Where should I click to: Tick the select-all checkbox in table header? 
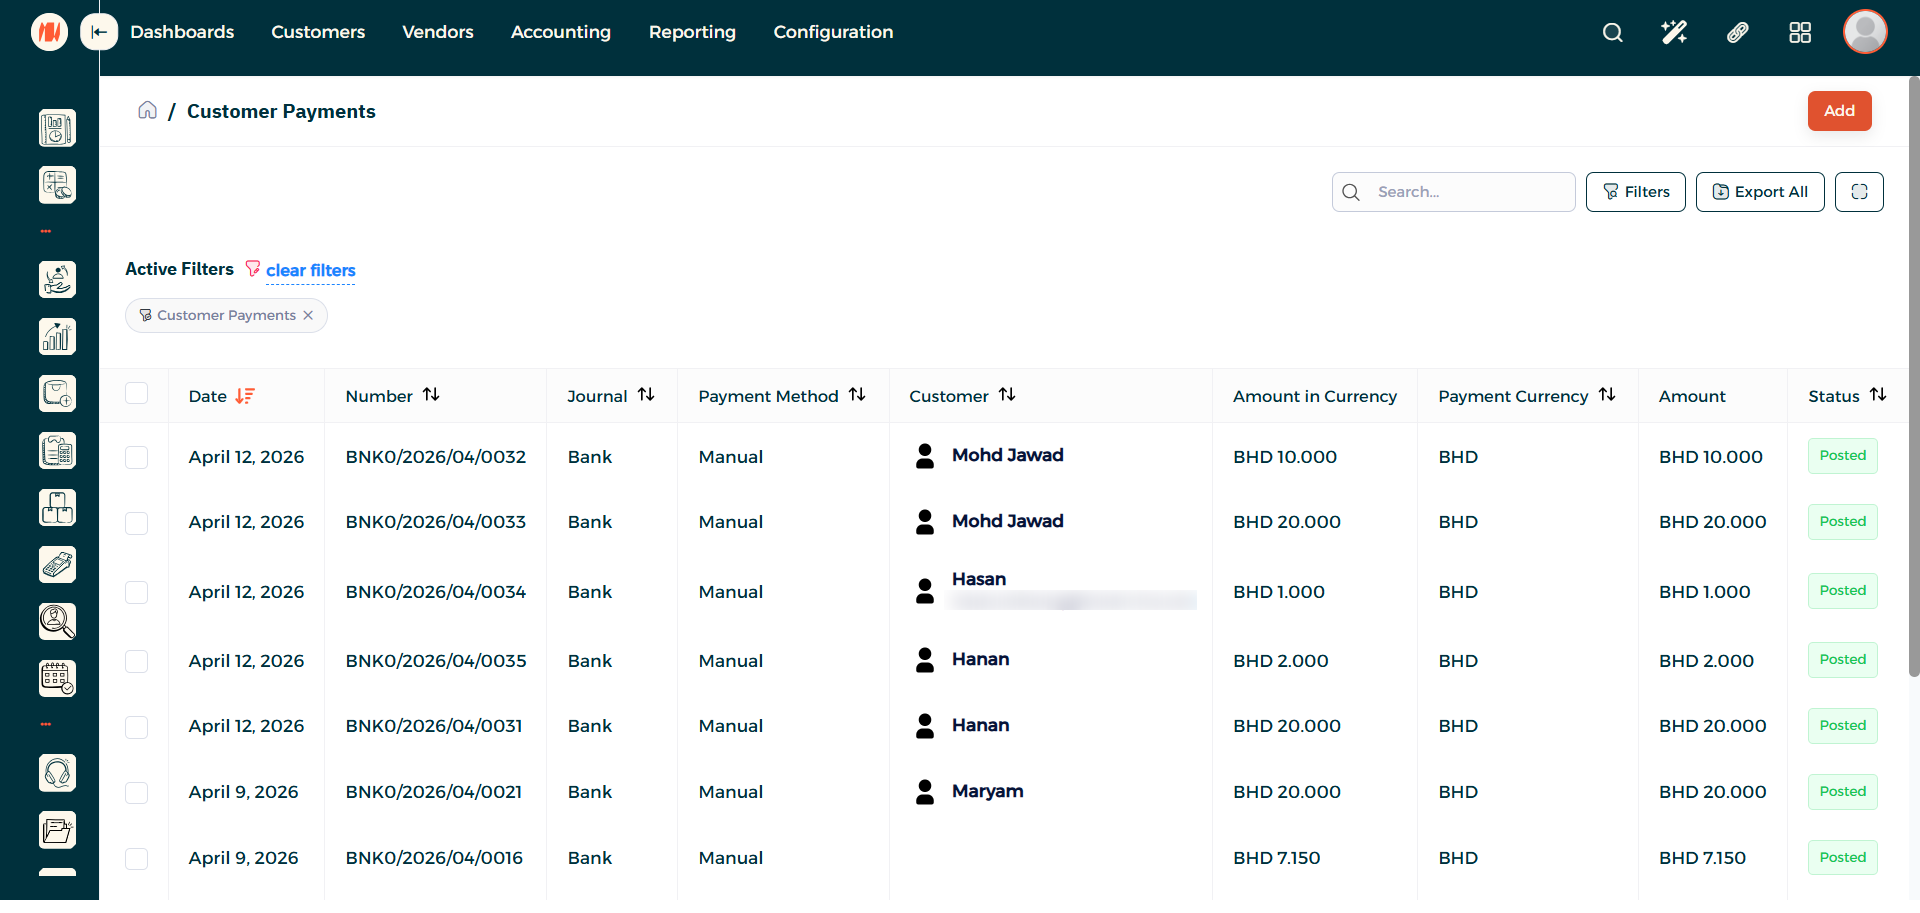click(x=137, y=394)
